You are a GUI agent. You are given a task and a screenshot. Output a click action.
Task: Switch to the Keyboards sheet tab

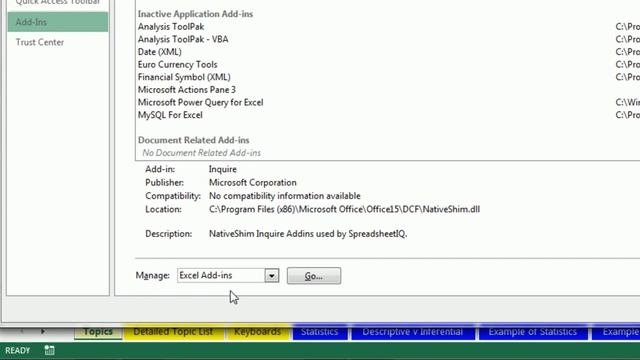click(258, 332)
